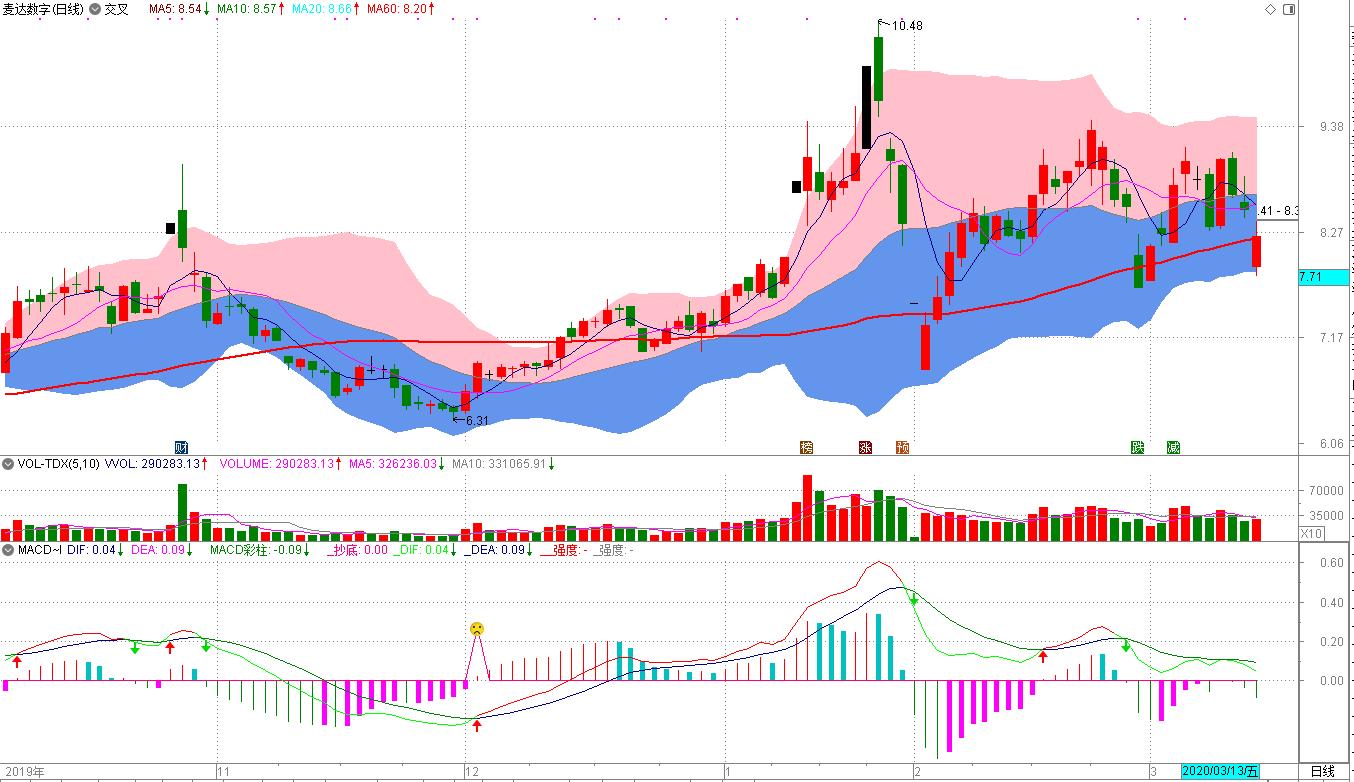This screenshot has width=1354, height=782.
Task: Click the 7.17 price axis value
Action: pos(1332,338)
